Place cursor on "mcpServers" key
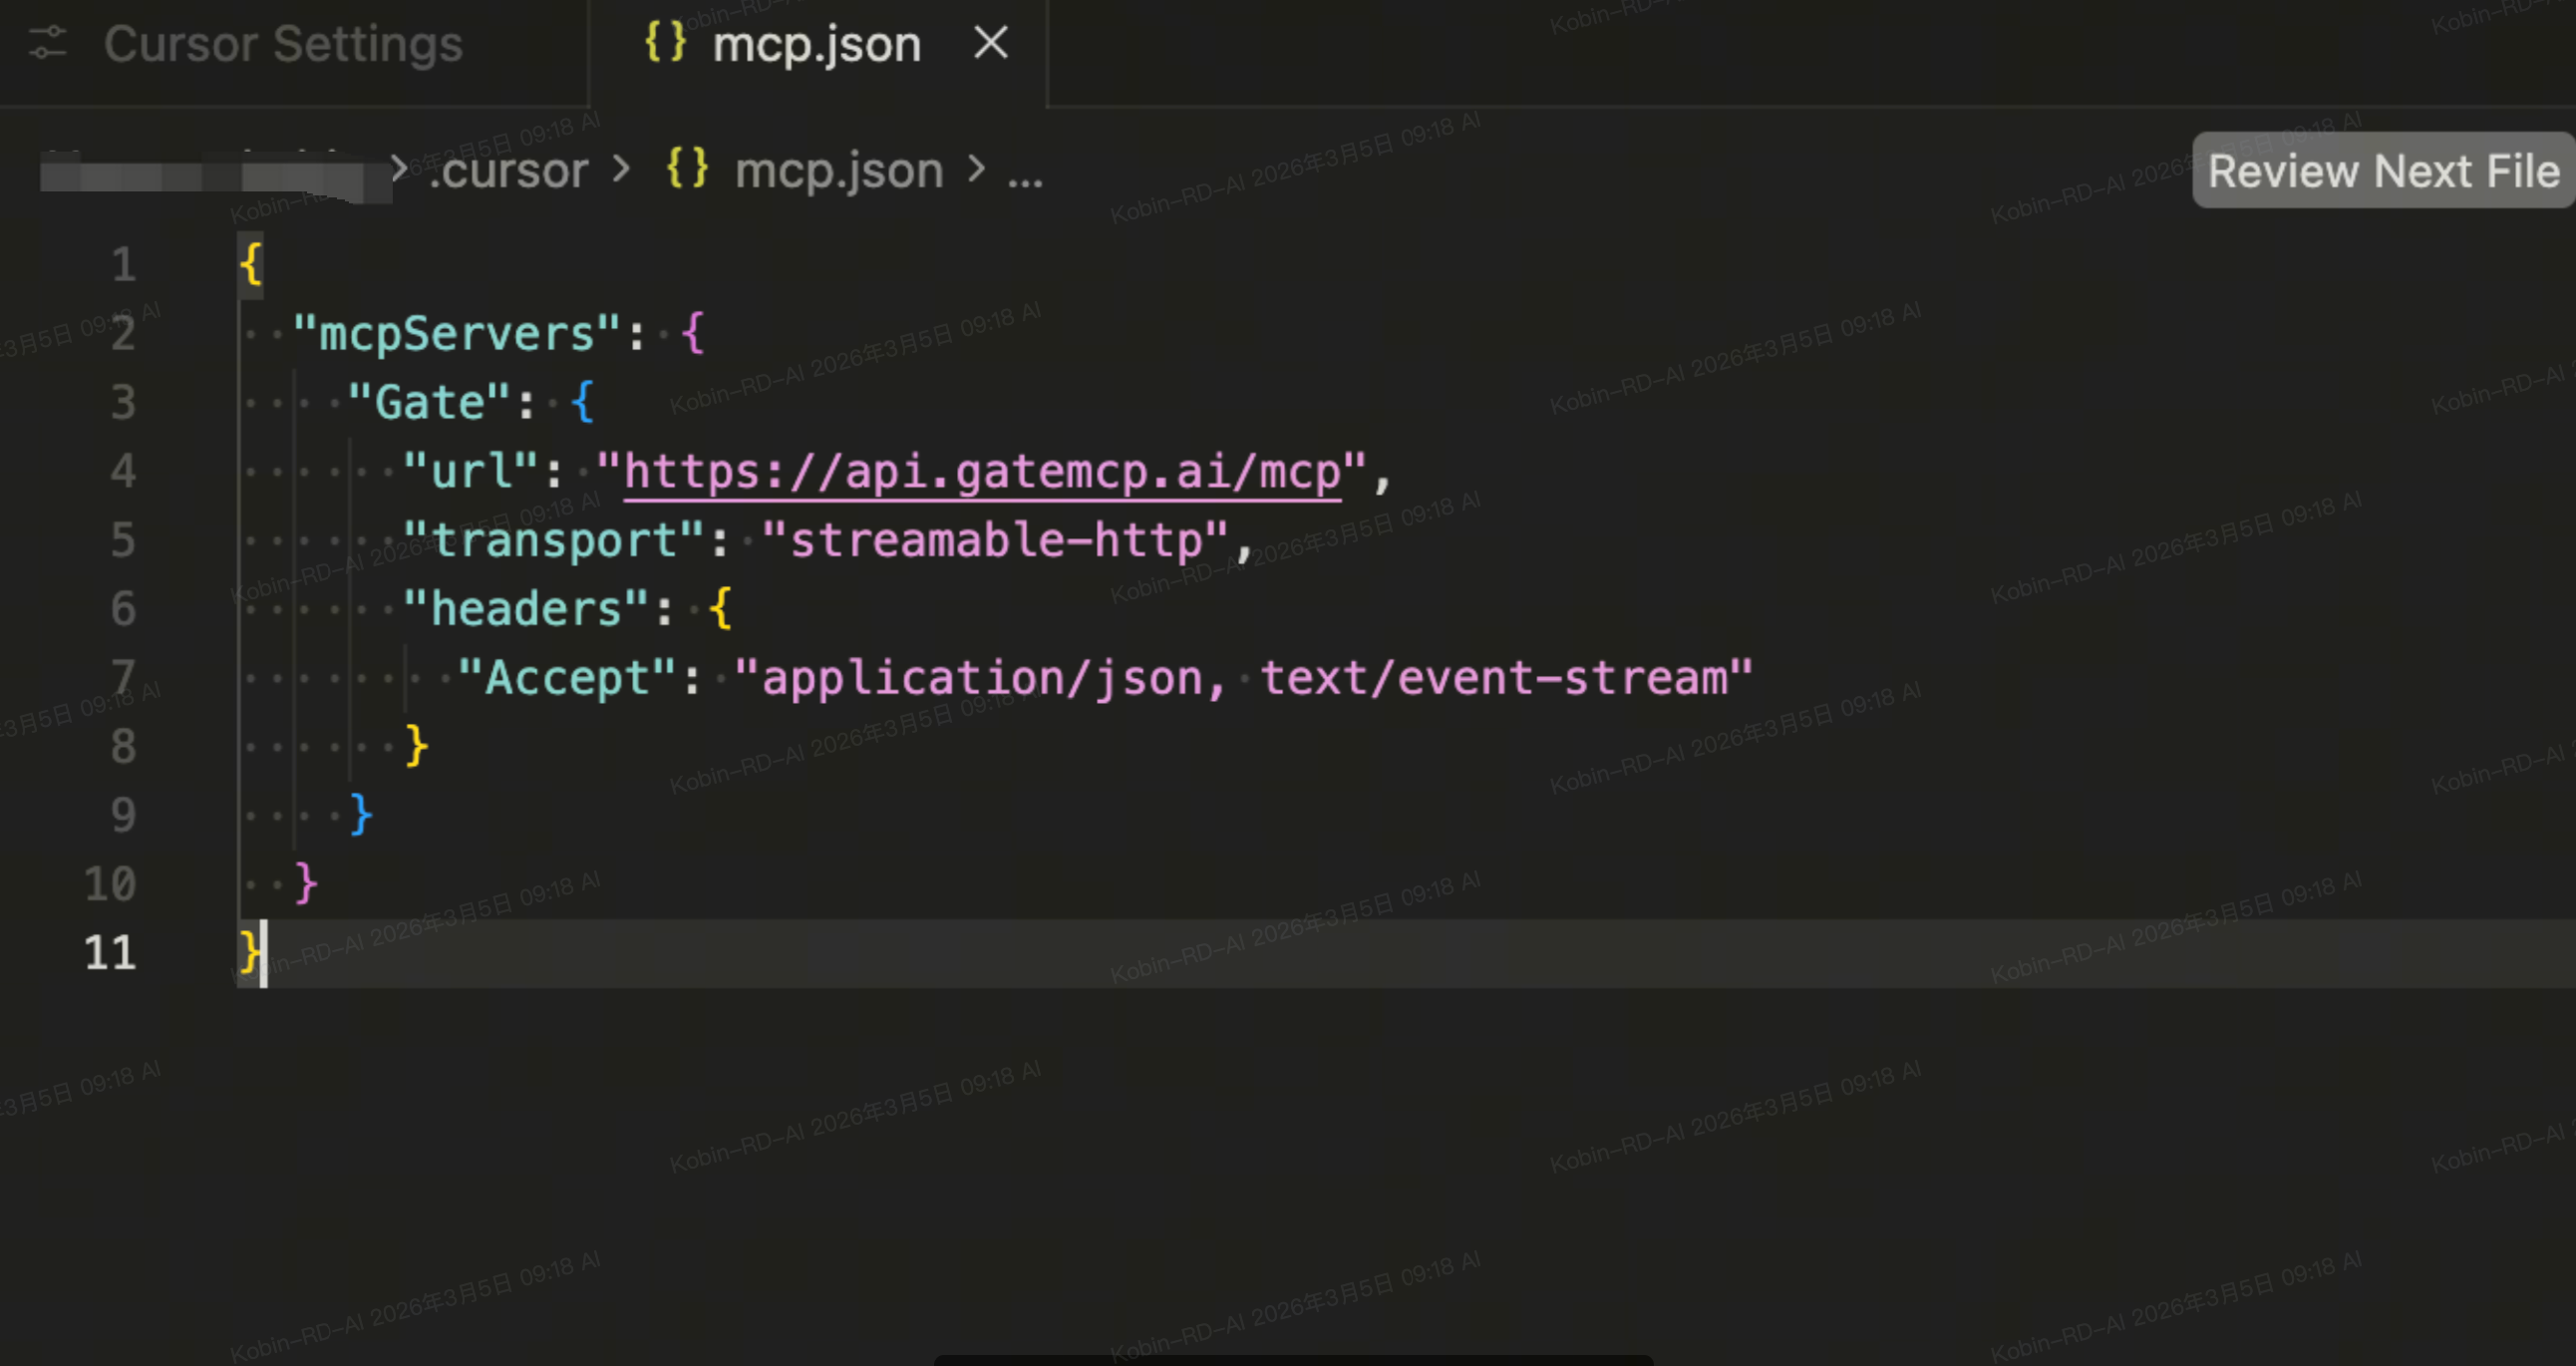Image resolution: width=2576 pixels, height=1366 pixels. (x=456, y=334)
